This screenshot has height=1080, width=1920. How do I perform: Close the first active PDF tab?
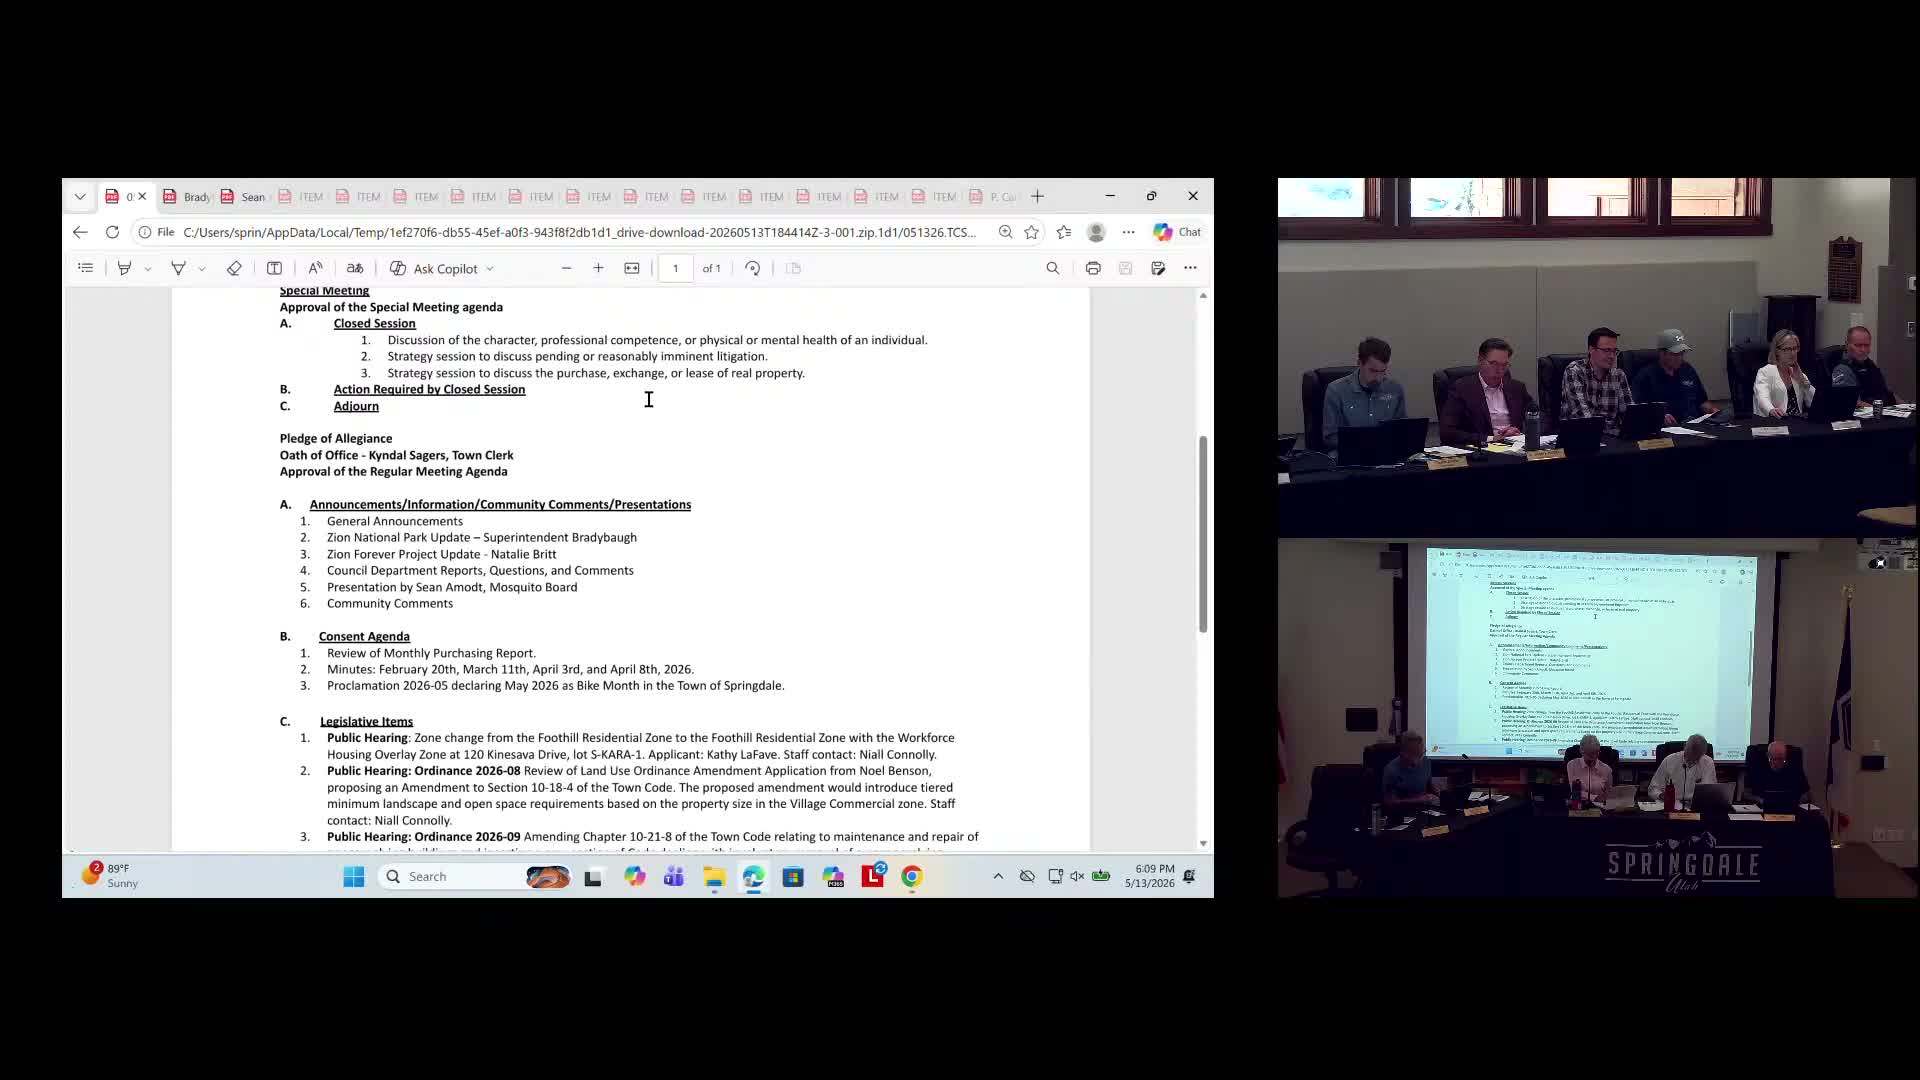(x=142, y=197)
